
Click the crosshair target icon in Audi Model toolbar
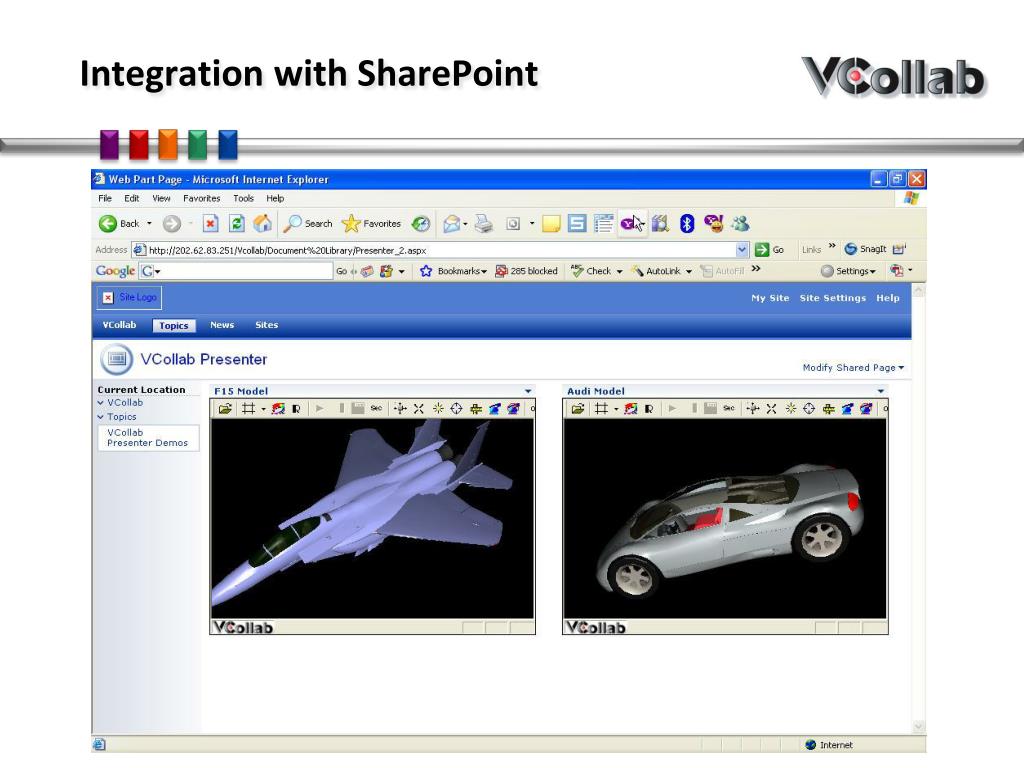click(x=809, y=409)
